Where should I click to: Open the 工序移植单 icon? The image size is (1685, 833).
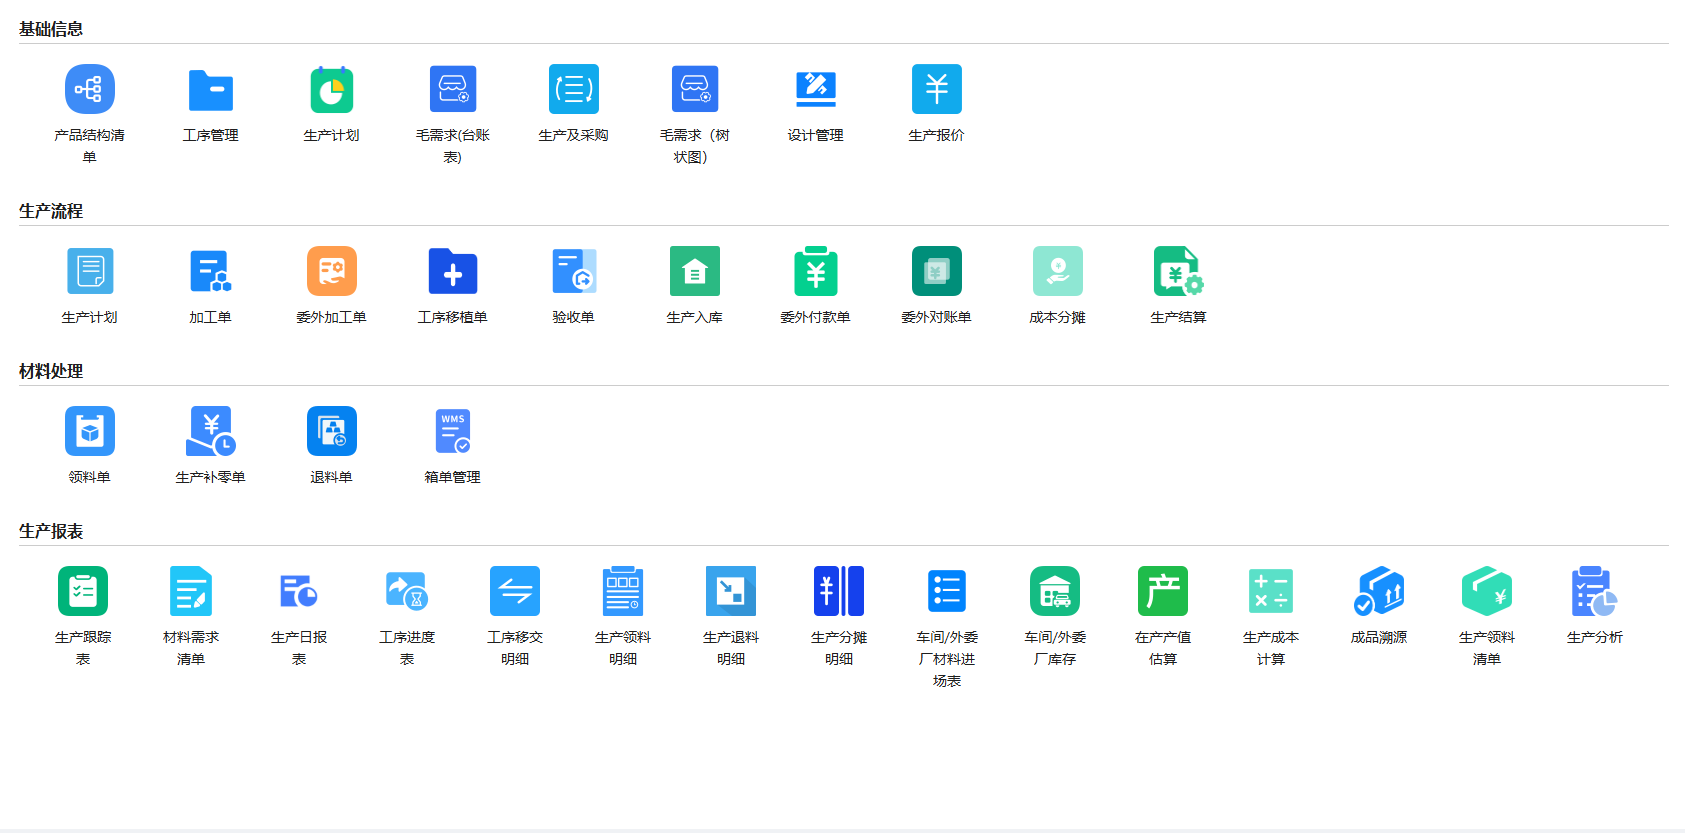tap(453, 272)
